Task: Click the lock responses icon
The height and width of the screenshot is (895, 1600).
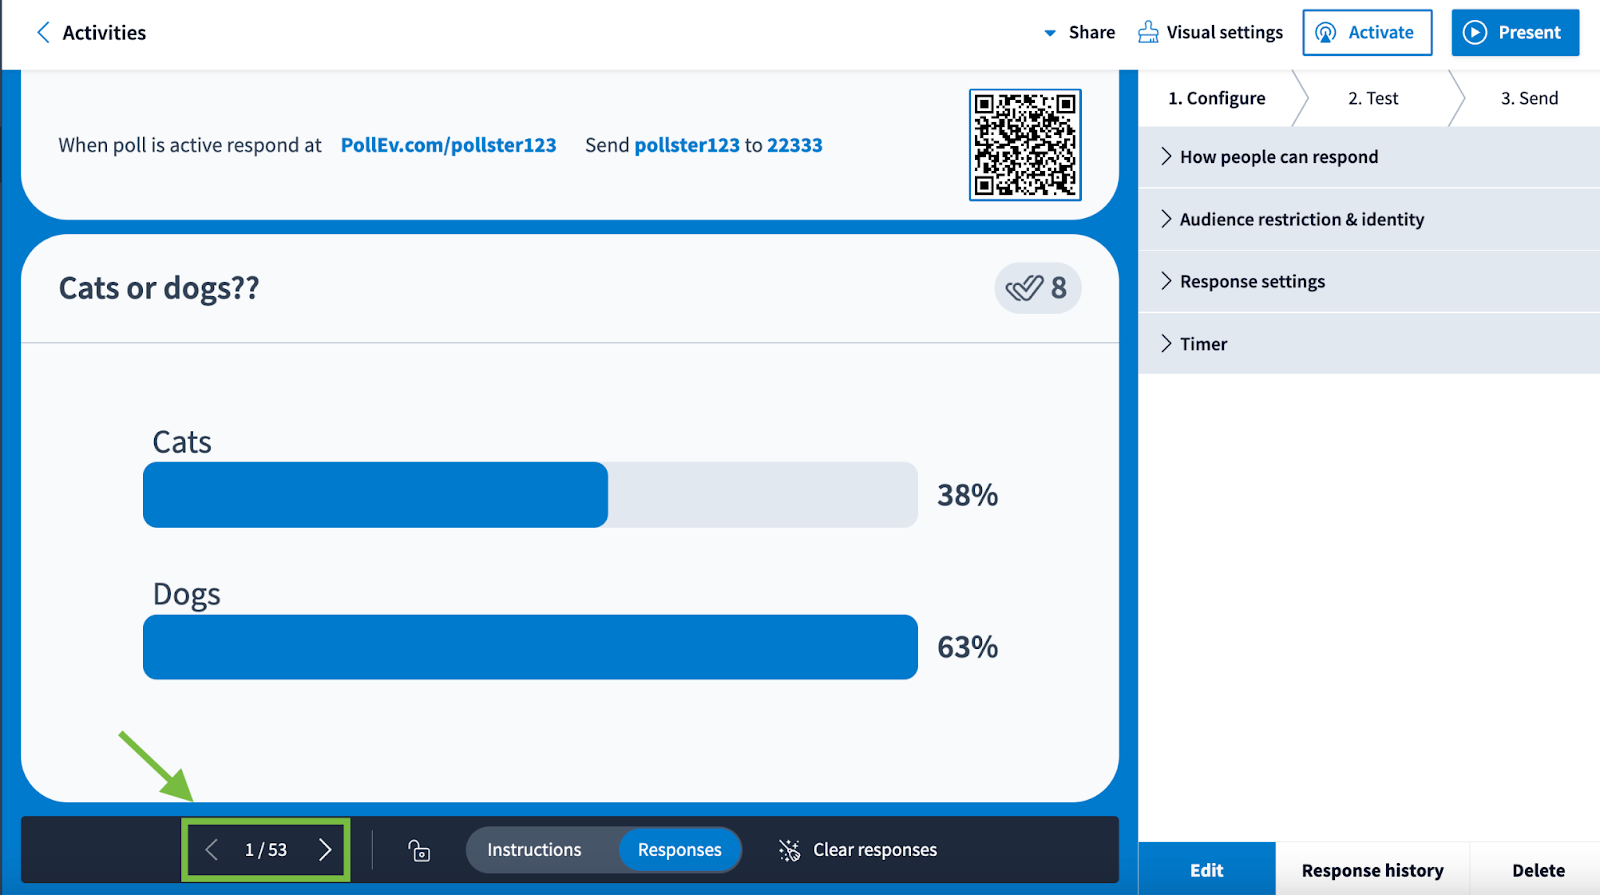Action: click(419, 850)
